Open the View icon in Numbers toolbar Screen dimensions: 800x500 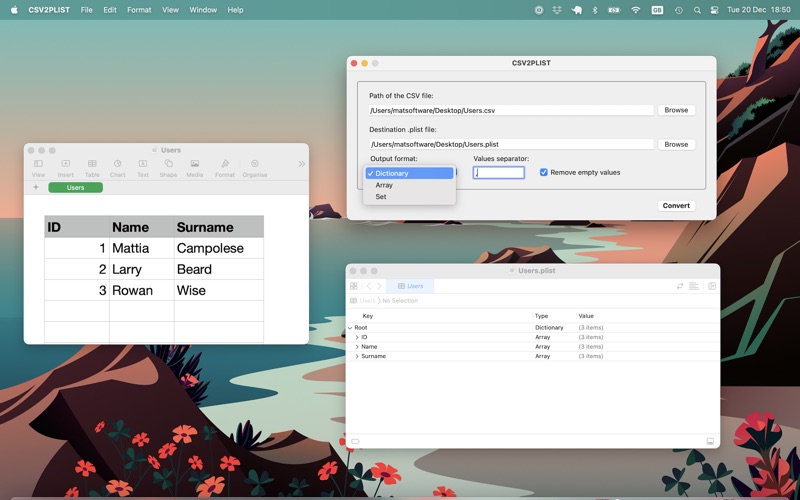[x=38, y=164]
